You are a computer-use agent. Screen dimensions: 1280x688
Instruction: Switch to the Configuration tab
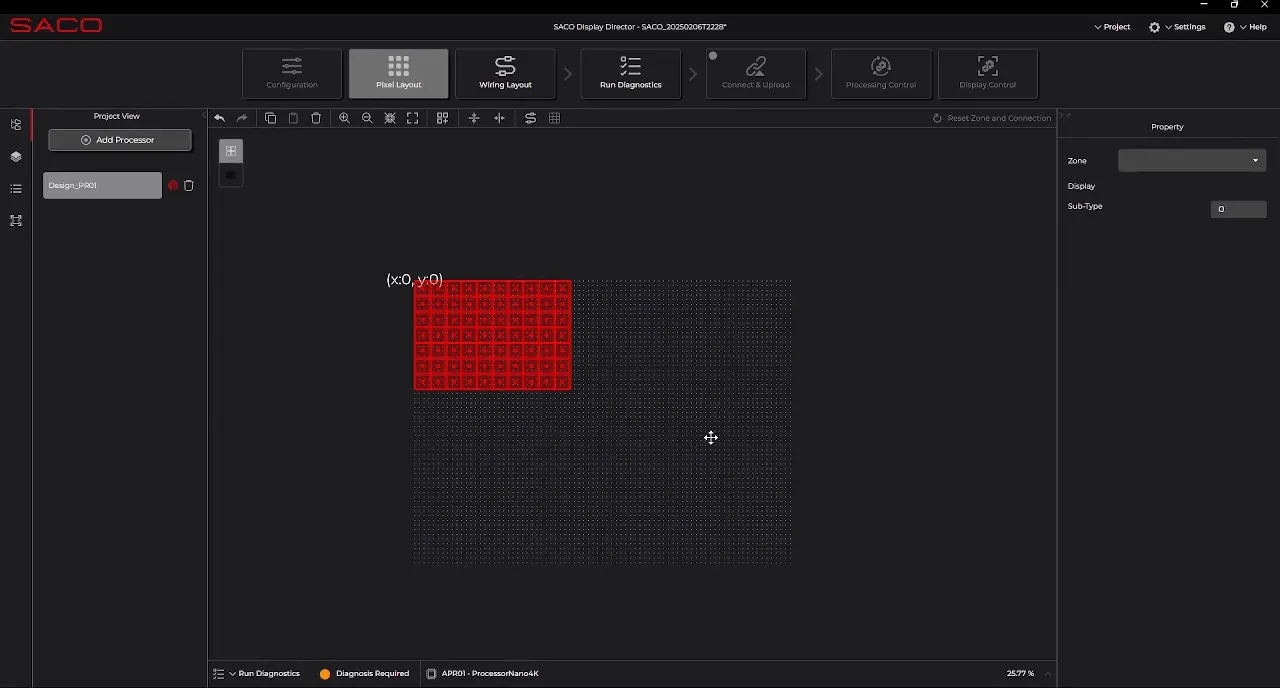(x=292, y=73)
